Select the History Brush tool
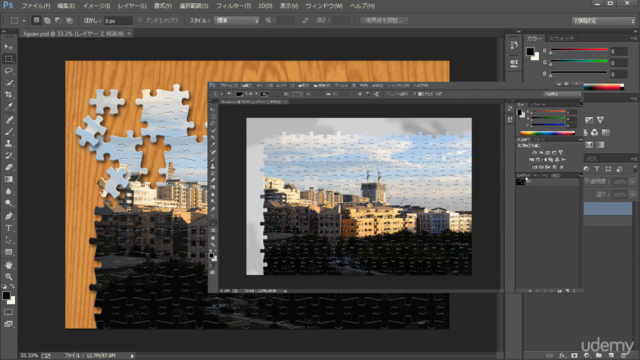This screenshot has width=640, height=360. [9, 156]
